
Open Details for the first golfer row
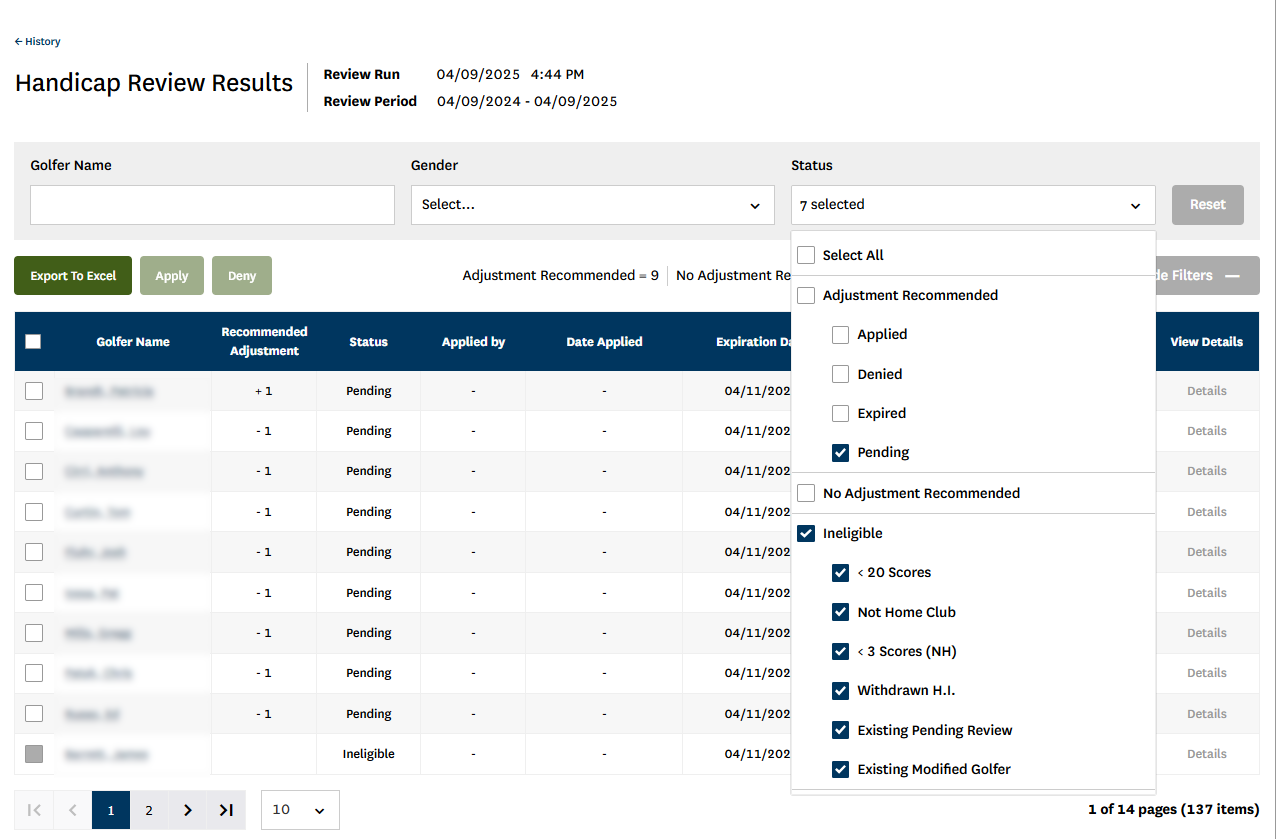pos(1206,391)
